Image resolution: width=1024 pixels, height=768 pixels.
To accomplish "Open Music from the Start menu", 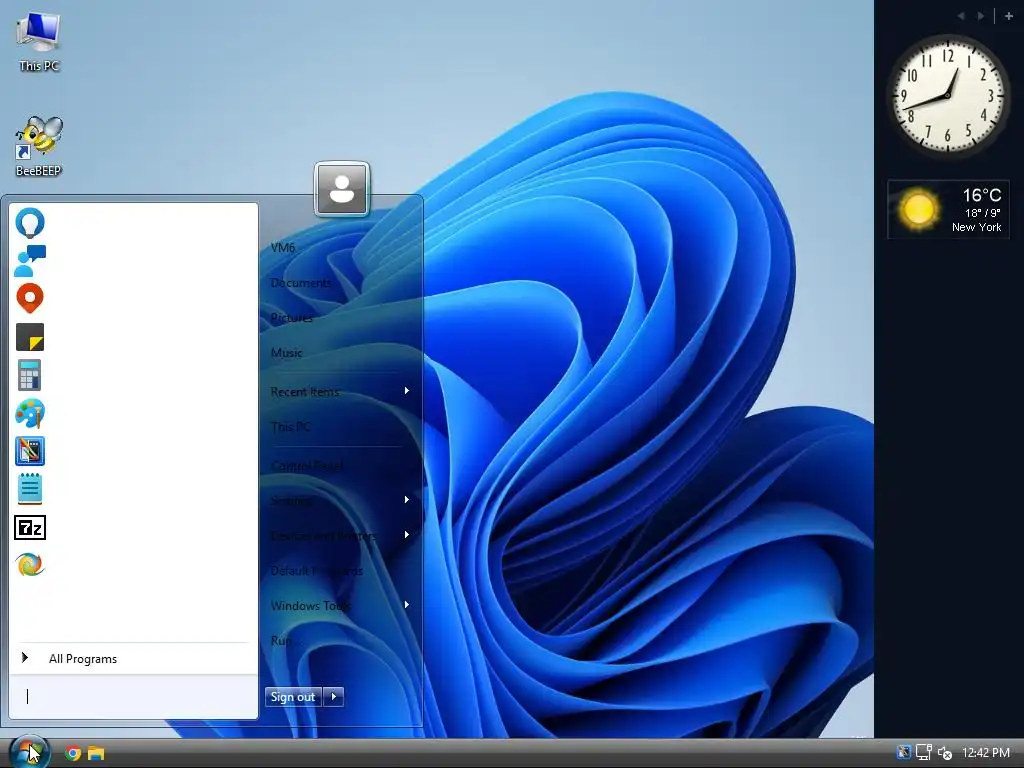I will point(286,353).
